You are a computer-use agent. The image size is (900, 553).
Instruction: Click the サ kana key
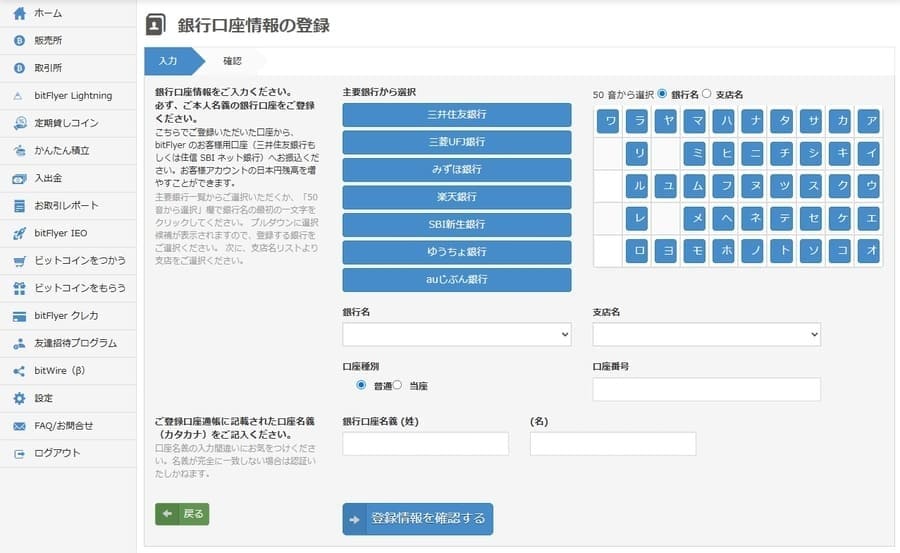point(811,121)
